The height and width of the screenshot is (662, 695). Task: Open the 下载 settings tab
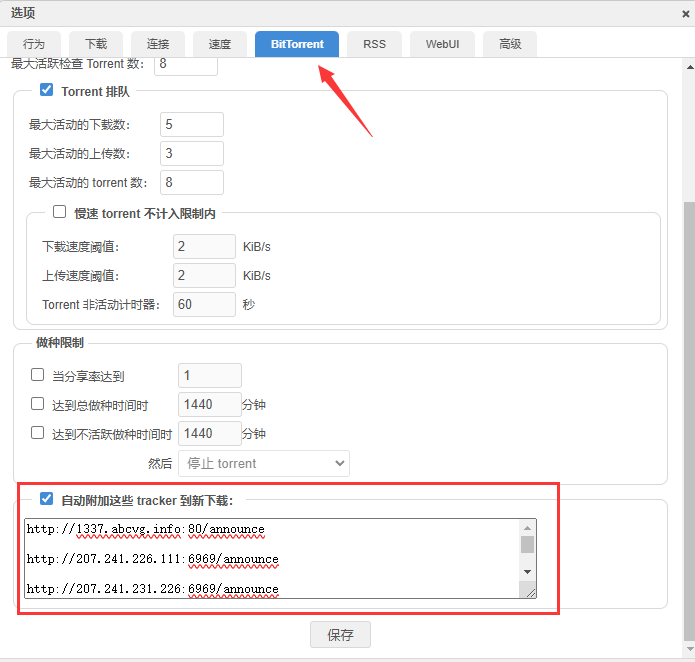(x=96, y=44)
